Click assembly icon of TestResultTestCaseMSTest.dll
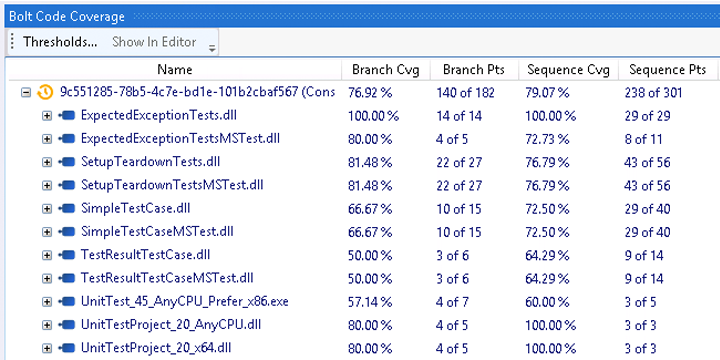The height and width of the screenshot is (360, 720). (67, 278)
